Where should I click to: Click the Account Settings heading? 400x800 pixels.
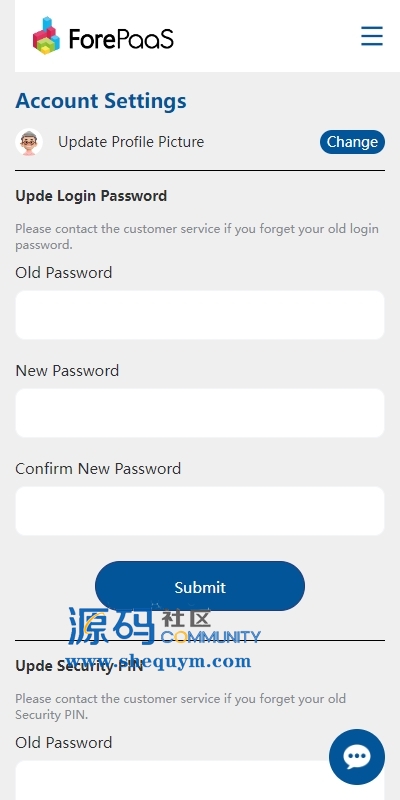(x=101, y=101)
